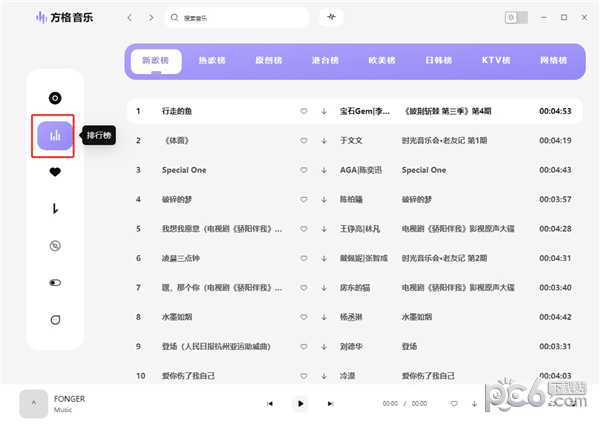
Task: Play the previous track
Action: click(x=270, y=404)
